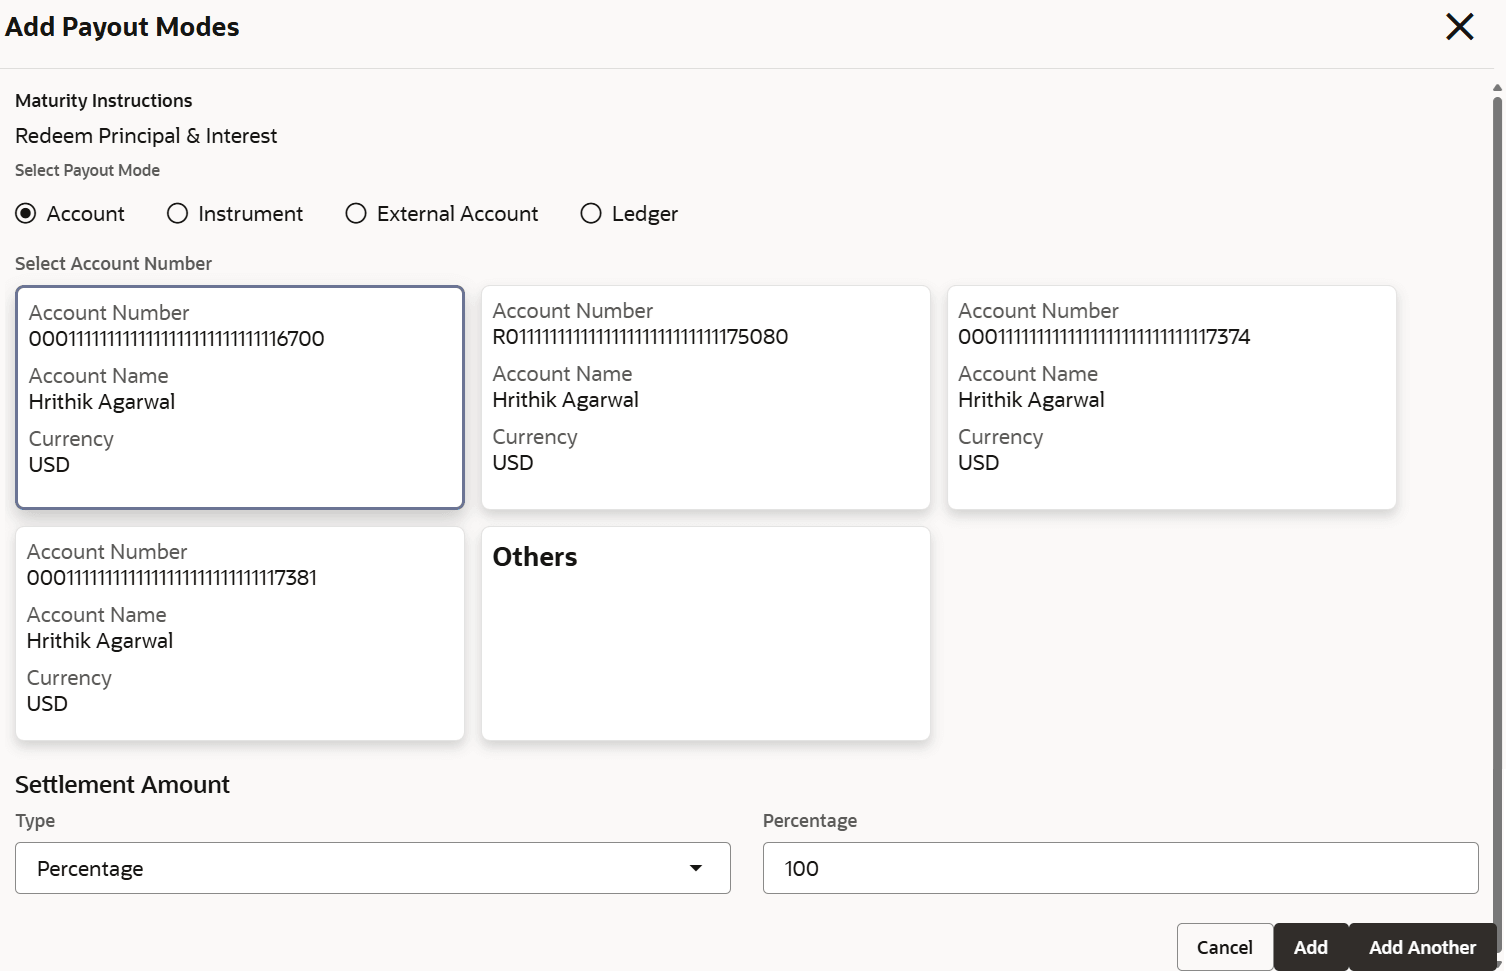Choose the External Account payout mode
This screenshot has height=973, width=1508.
tap(356, 214)
